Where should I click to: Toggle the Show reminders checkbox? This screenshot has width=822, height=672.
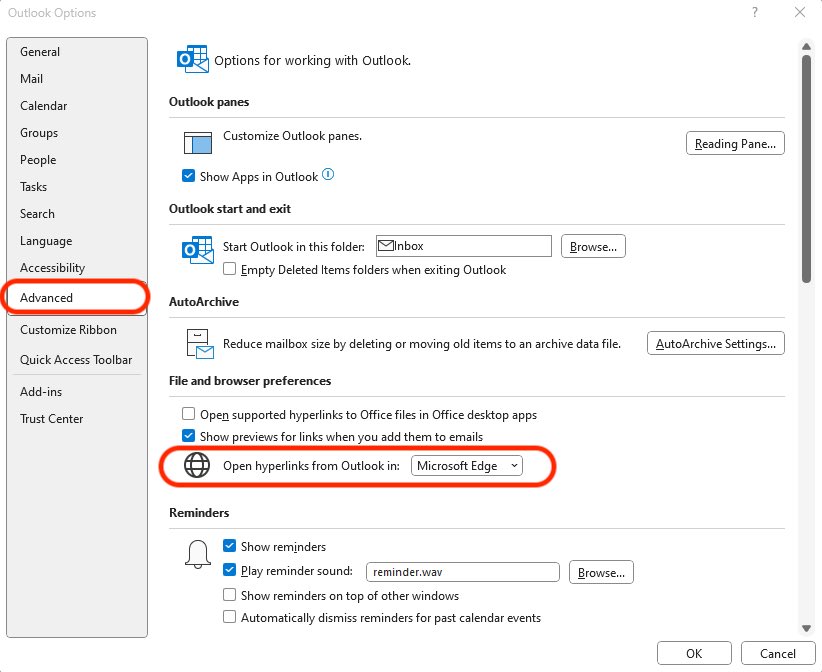229,546
